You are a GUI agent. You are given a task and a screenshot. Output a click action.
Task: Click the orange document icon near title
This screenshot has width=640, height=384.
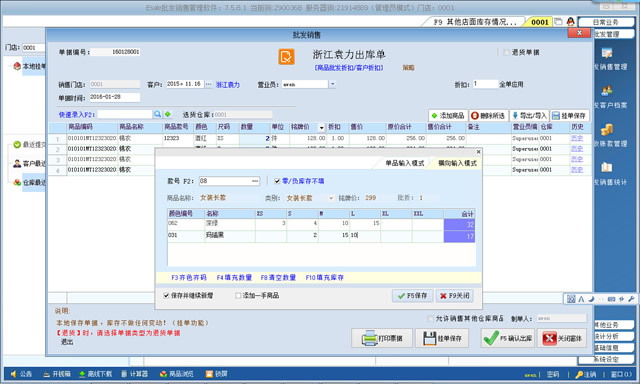[x=287, y=56]
